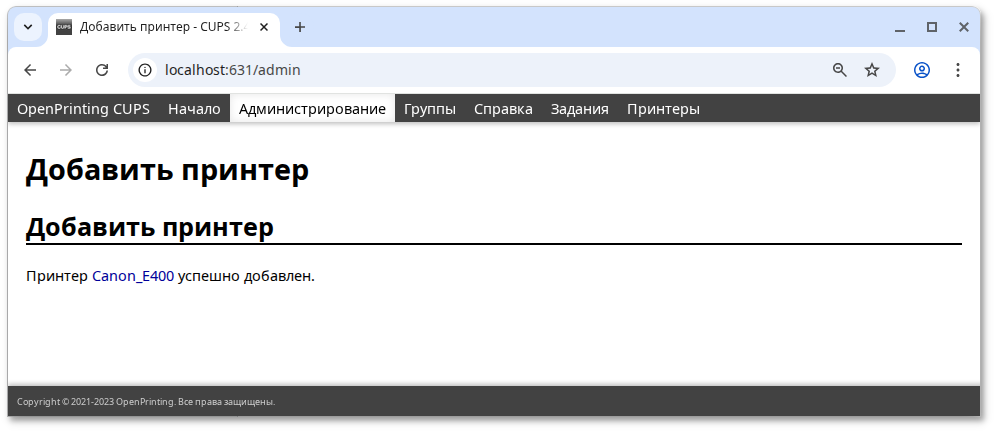Go to the Начало page

[x=194, y=109]
